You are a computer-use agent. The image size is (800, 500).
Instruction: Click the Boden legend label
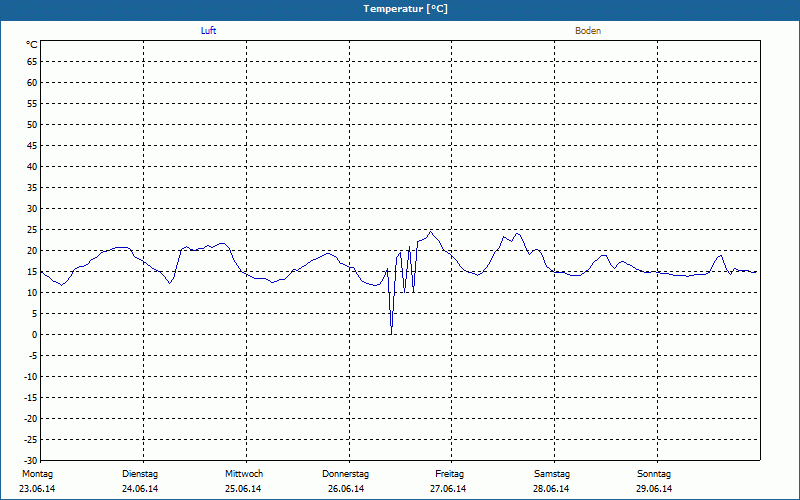click(x=588, y=31)
